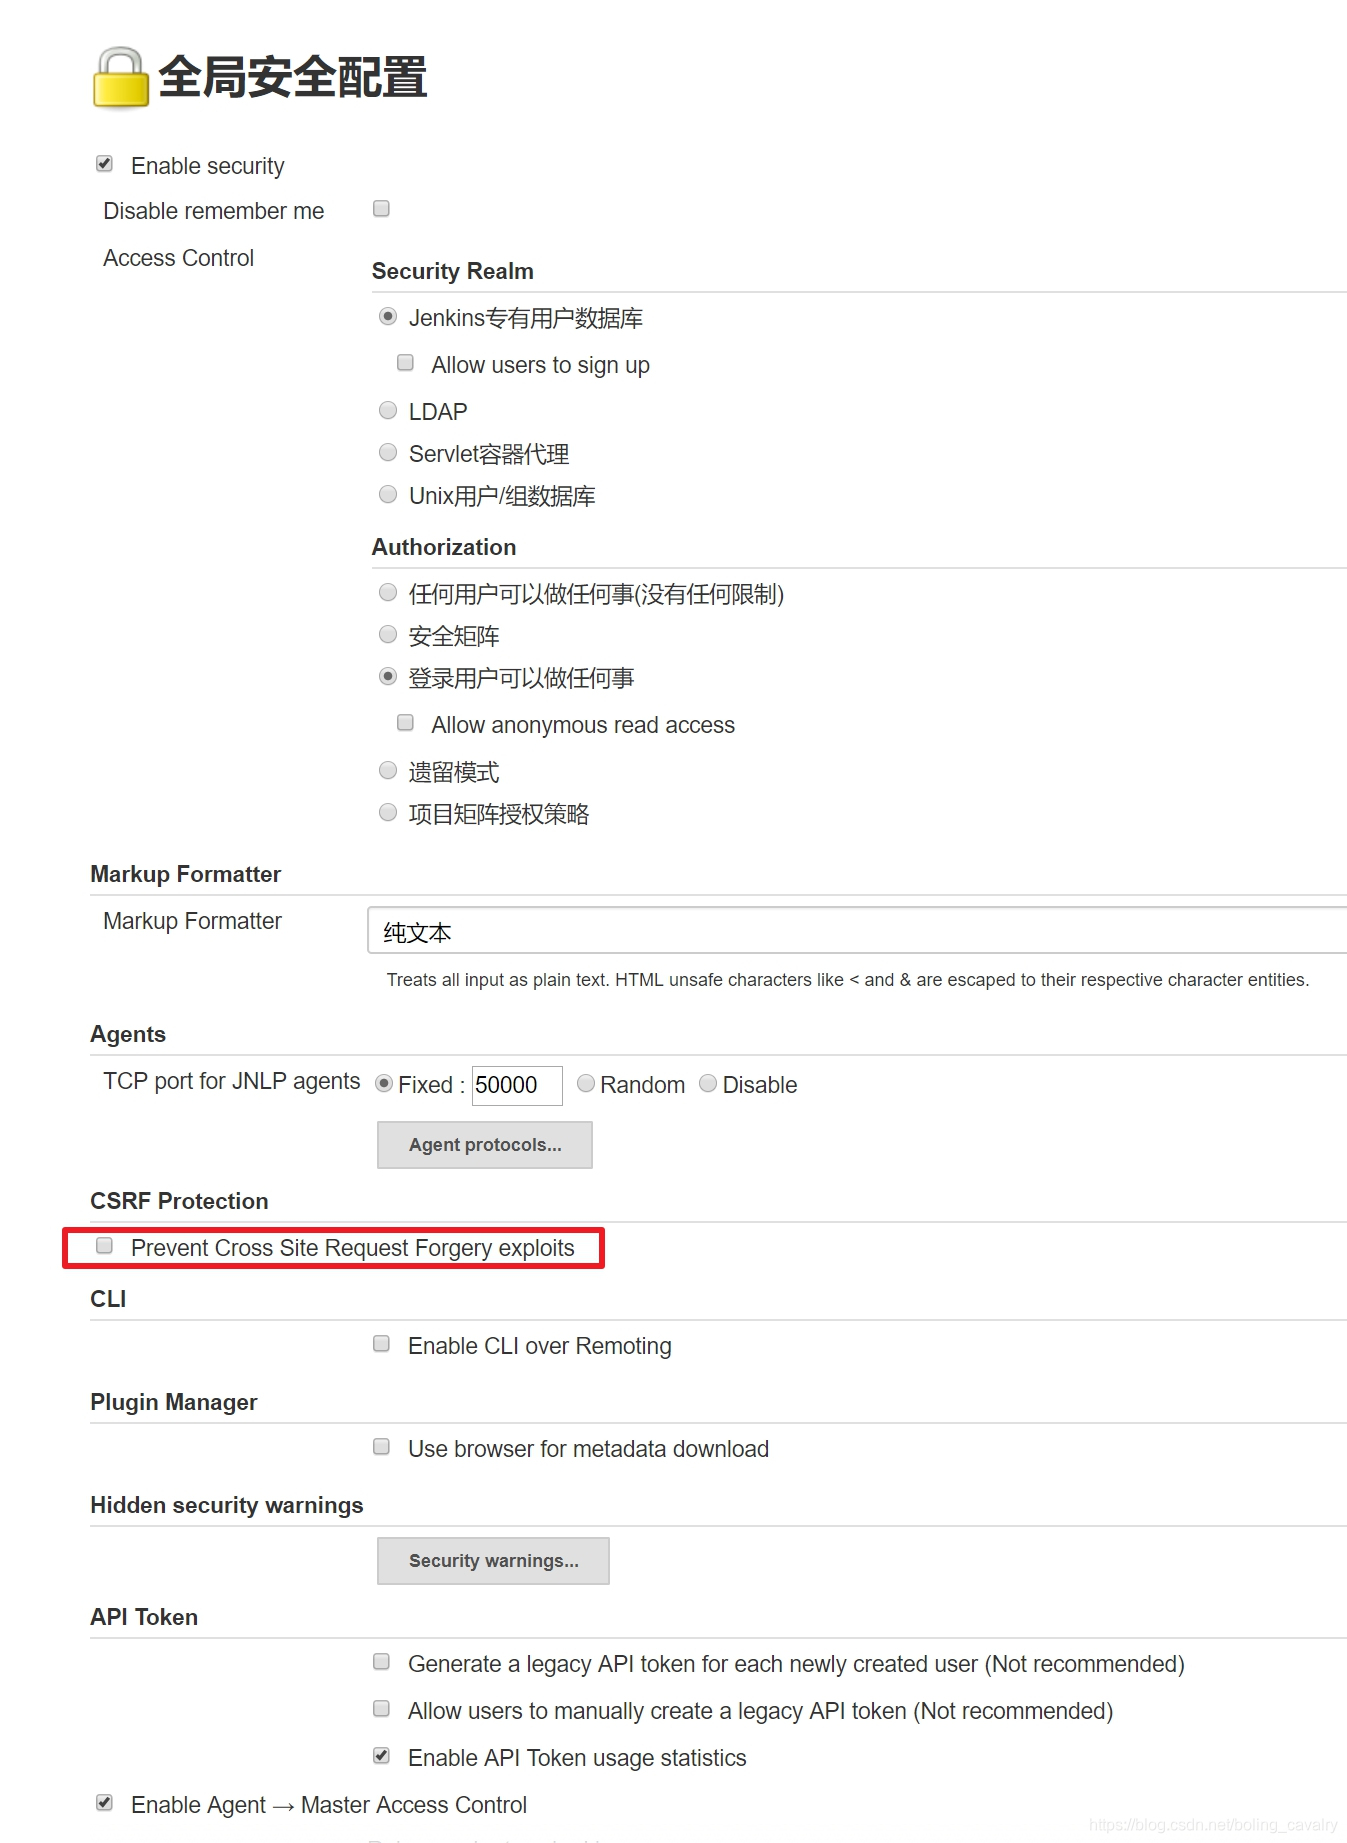Image resolution: width=1347 pixels, height=1843 pixels.
Task: Select Disable TCP port option
Action: pyautogui.click(x=708, y=1084)
